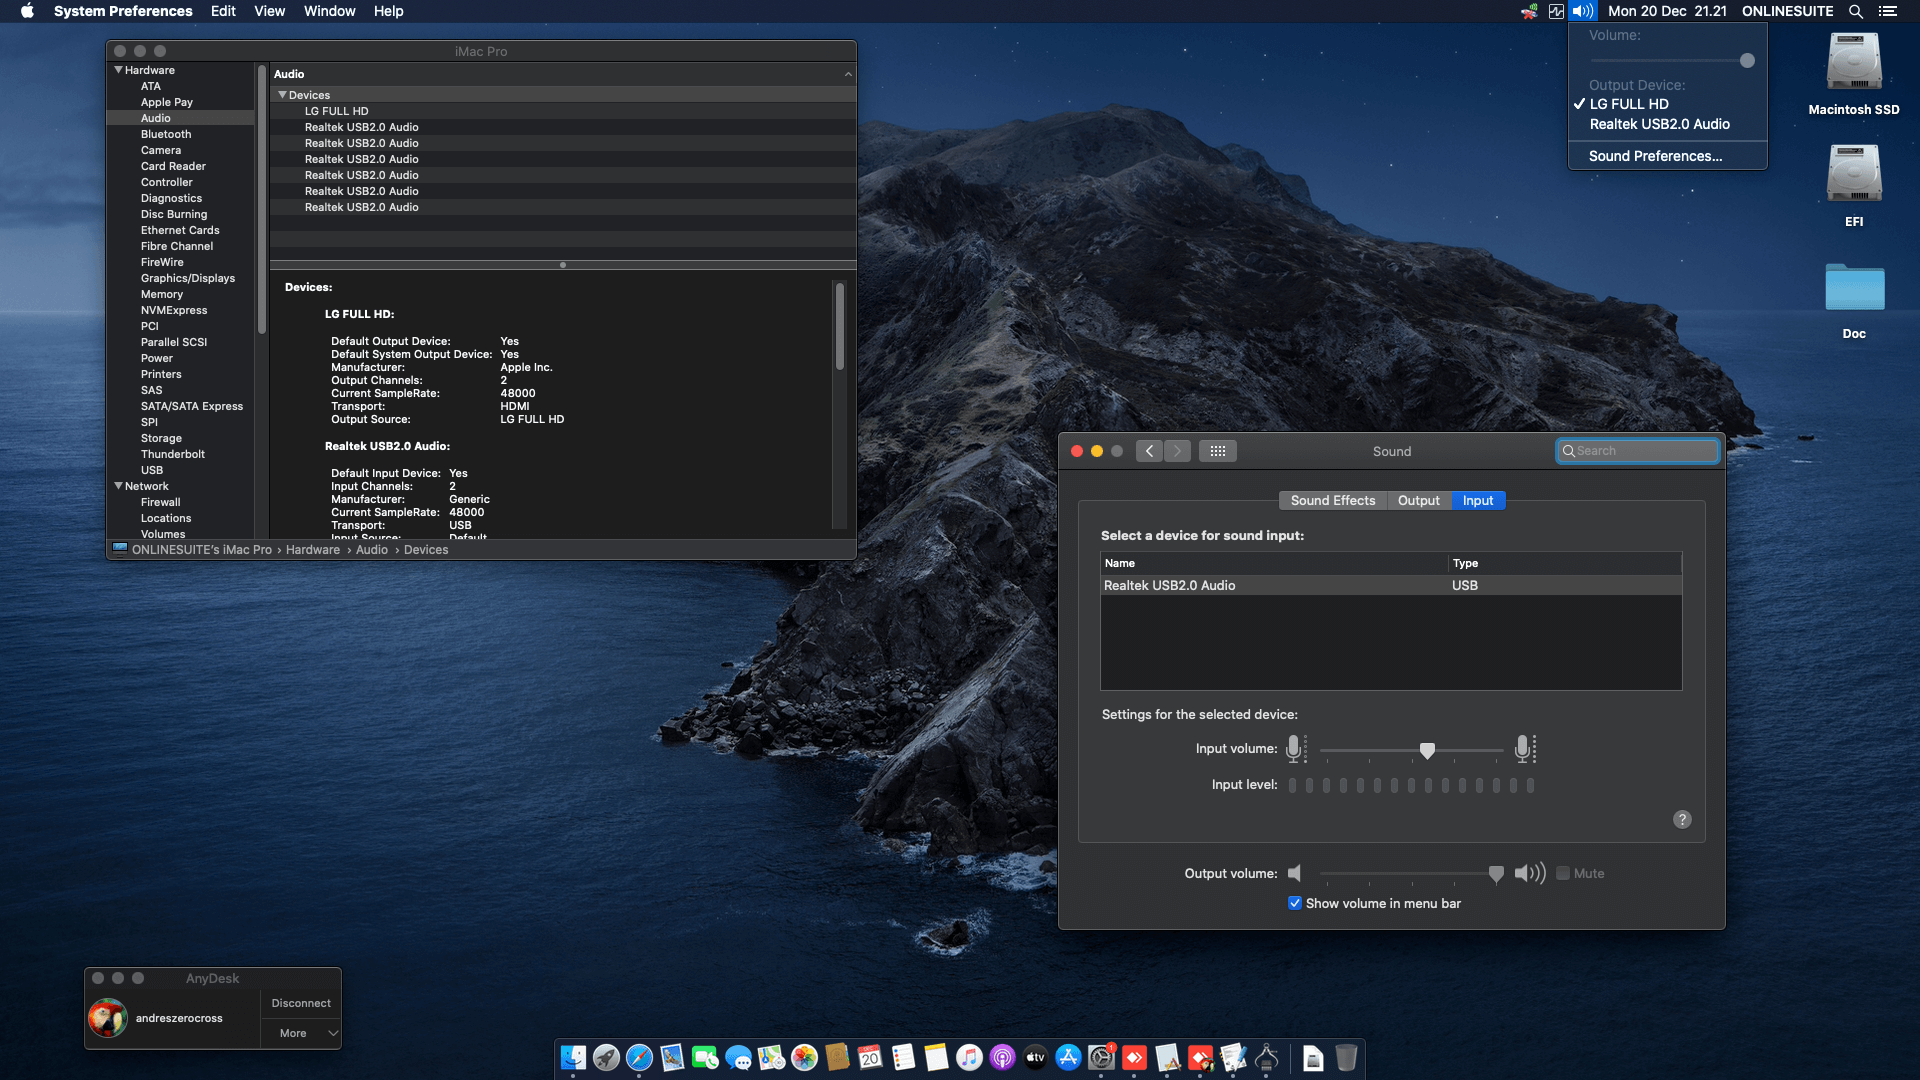The height and width of the screenshot is (1080, 1920).
Task: Collapse the Devices disclosure triangle
Action: click(x=282, y=95)
